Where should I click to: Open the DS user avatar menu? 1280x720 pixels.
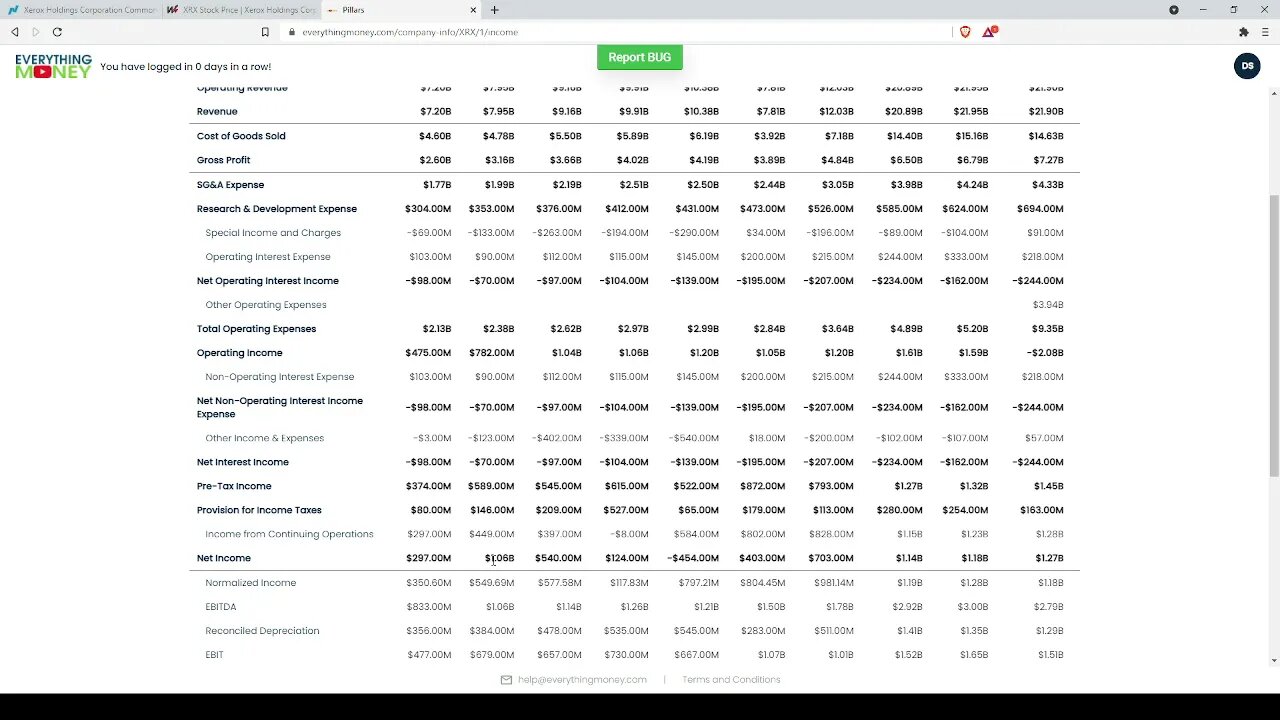(x=1247, y=66)
